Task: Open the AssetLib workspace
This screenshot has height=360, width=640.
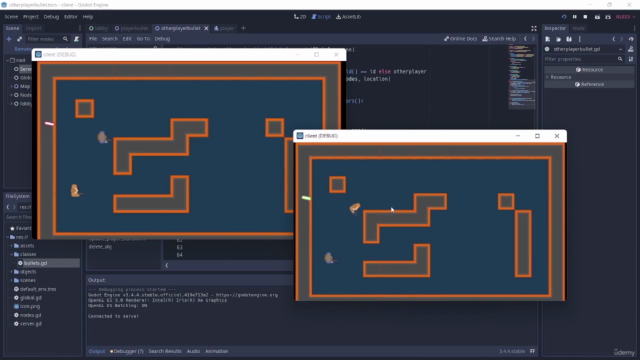Action: (x=349, y=17)
